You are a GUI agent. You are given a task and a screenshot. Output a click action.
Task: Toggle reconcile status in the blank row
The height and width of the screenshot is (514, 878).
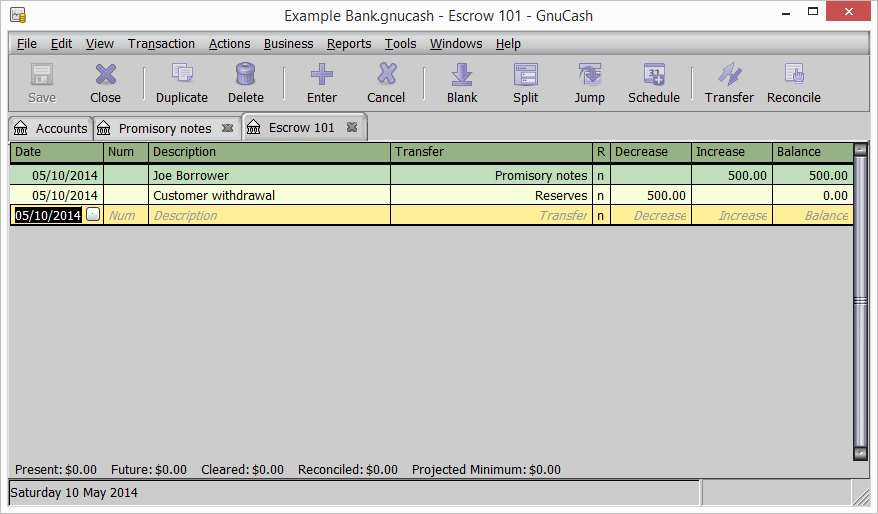[x=601, y=215]
